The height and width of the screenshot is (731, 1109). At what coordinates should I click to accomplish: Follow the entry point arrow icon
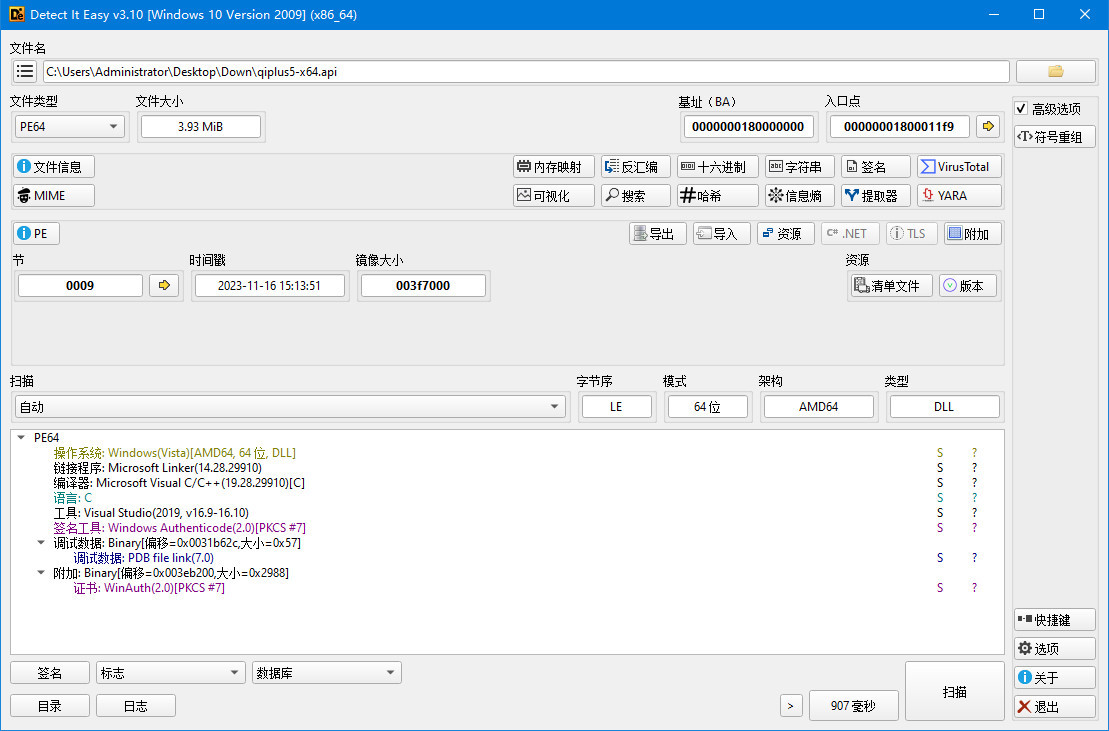(988, 127)
